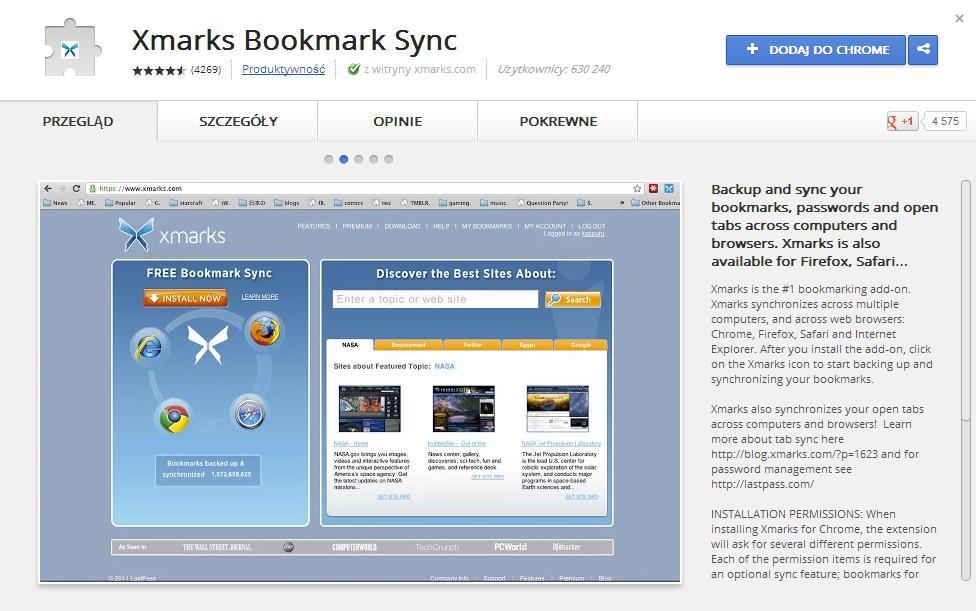Click the TechCrunch logo
The image size is (976, 611).
[437, 548]
